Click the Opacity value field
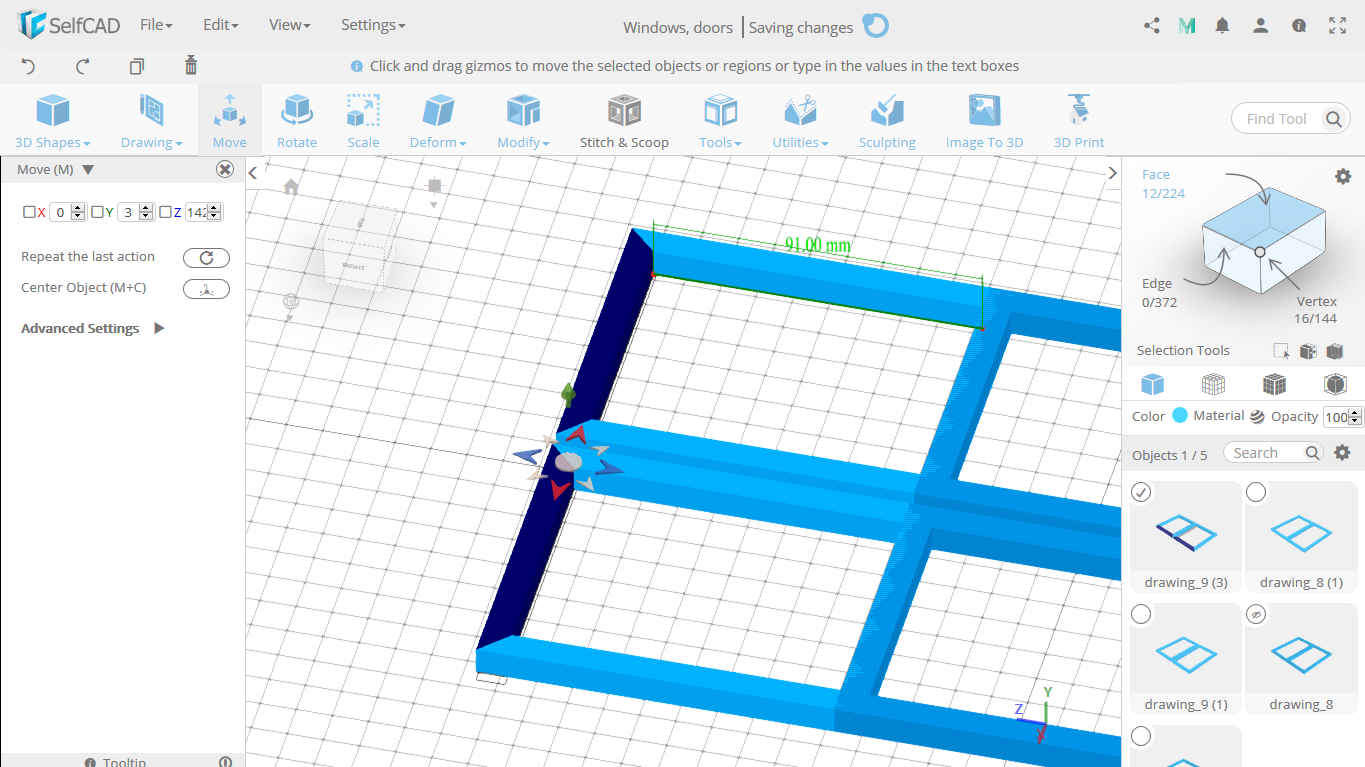The width and height of the screenshot is (1365, 767). coord(1335,417)
